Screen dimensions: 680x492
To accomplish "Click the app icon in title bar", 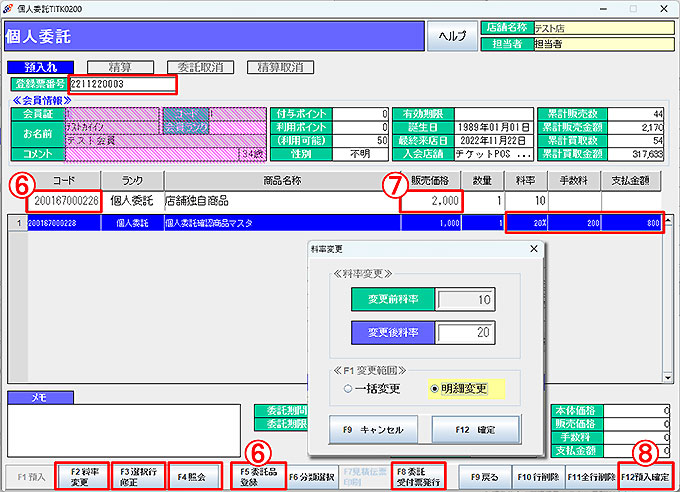I will 8,9.
